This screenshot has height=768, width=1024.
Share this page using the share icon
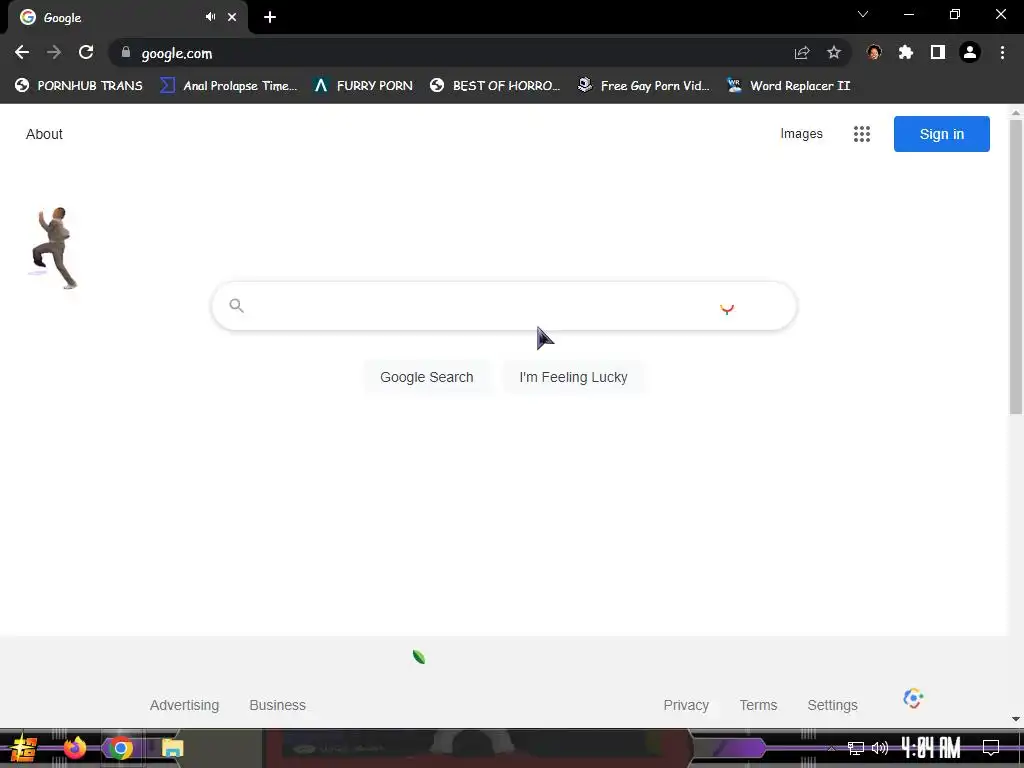tap(802, 53)
